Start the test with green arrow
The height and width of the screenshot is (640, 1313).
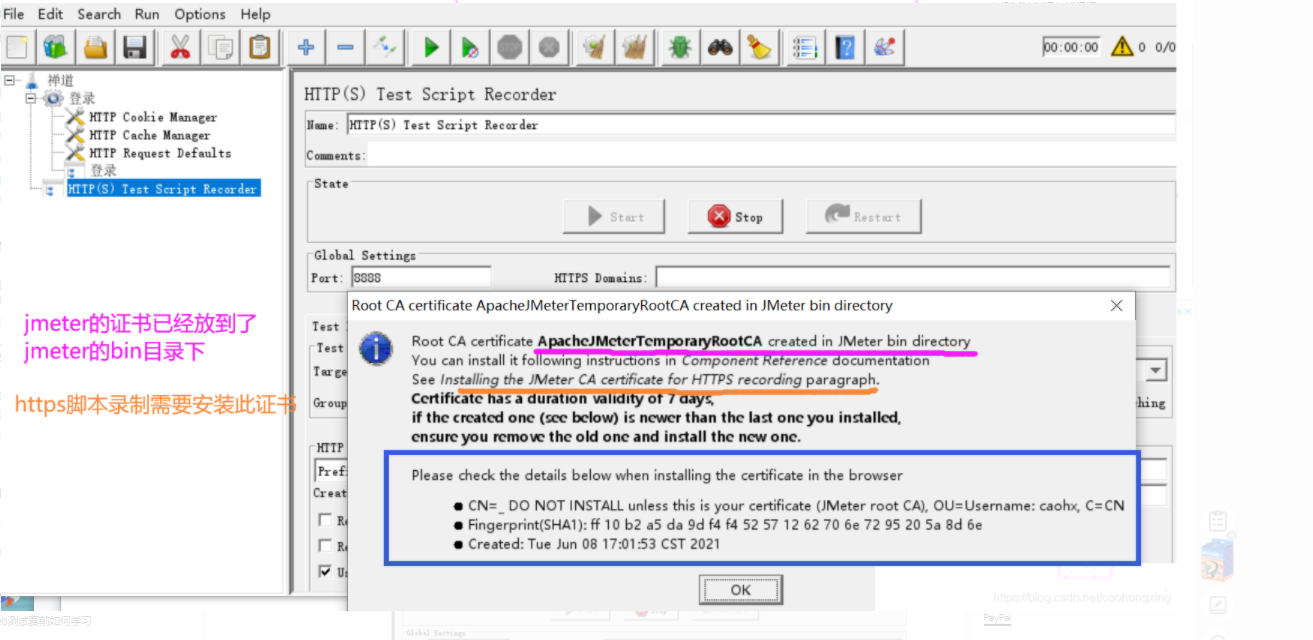click(x=431, y=47)
